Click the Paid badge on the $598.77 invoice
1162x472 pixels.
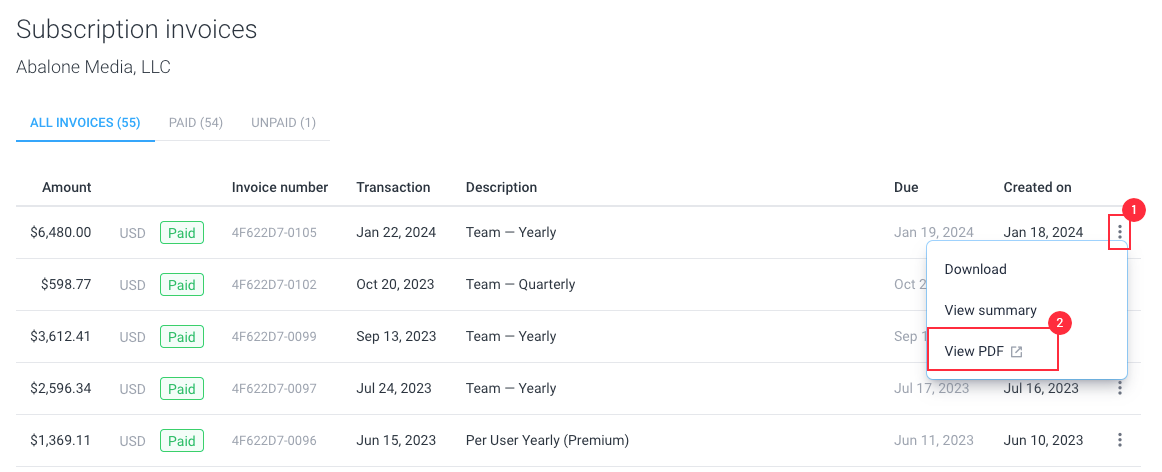(182, 285)
